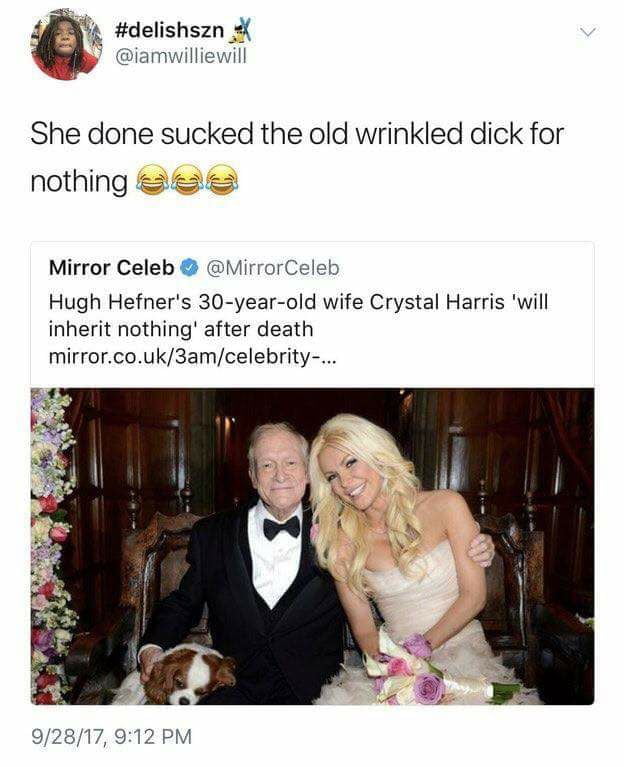The image size is (624, 767).
Task: Click the middle laughing-crying emoji
Action: (x=187, y=180)
